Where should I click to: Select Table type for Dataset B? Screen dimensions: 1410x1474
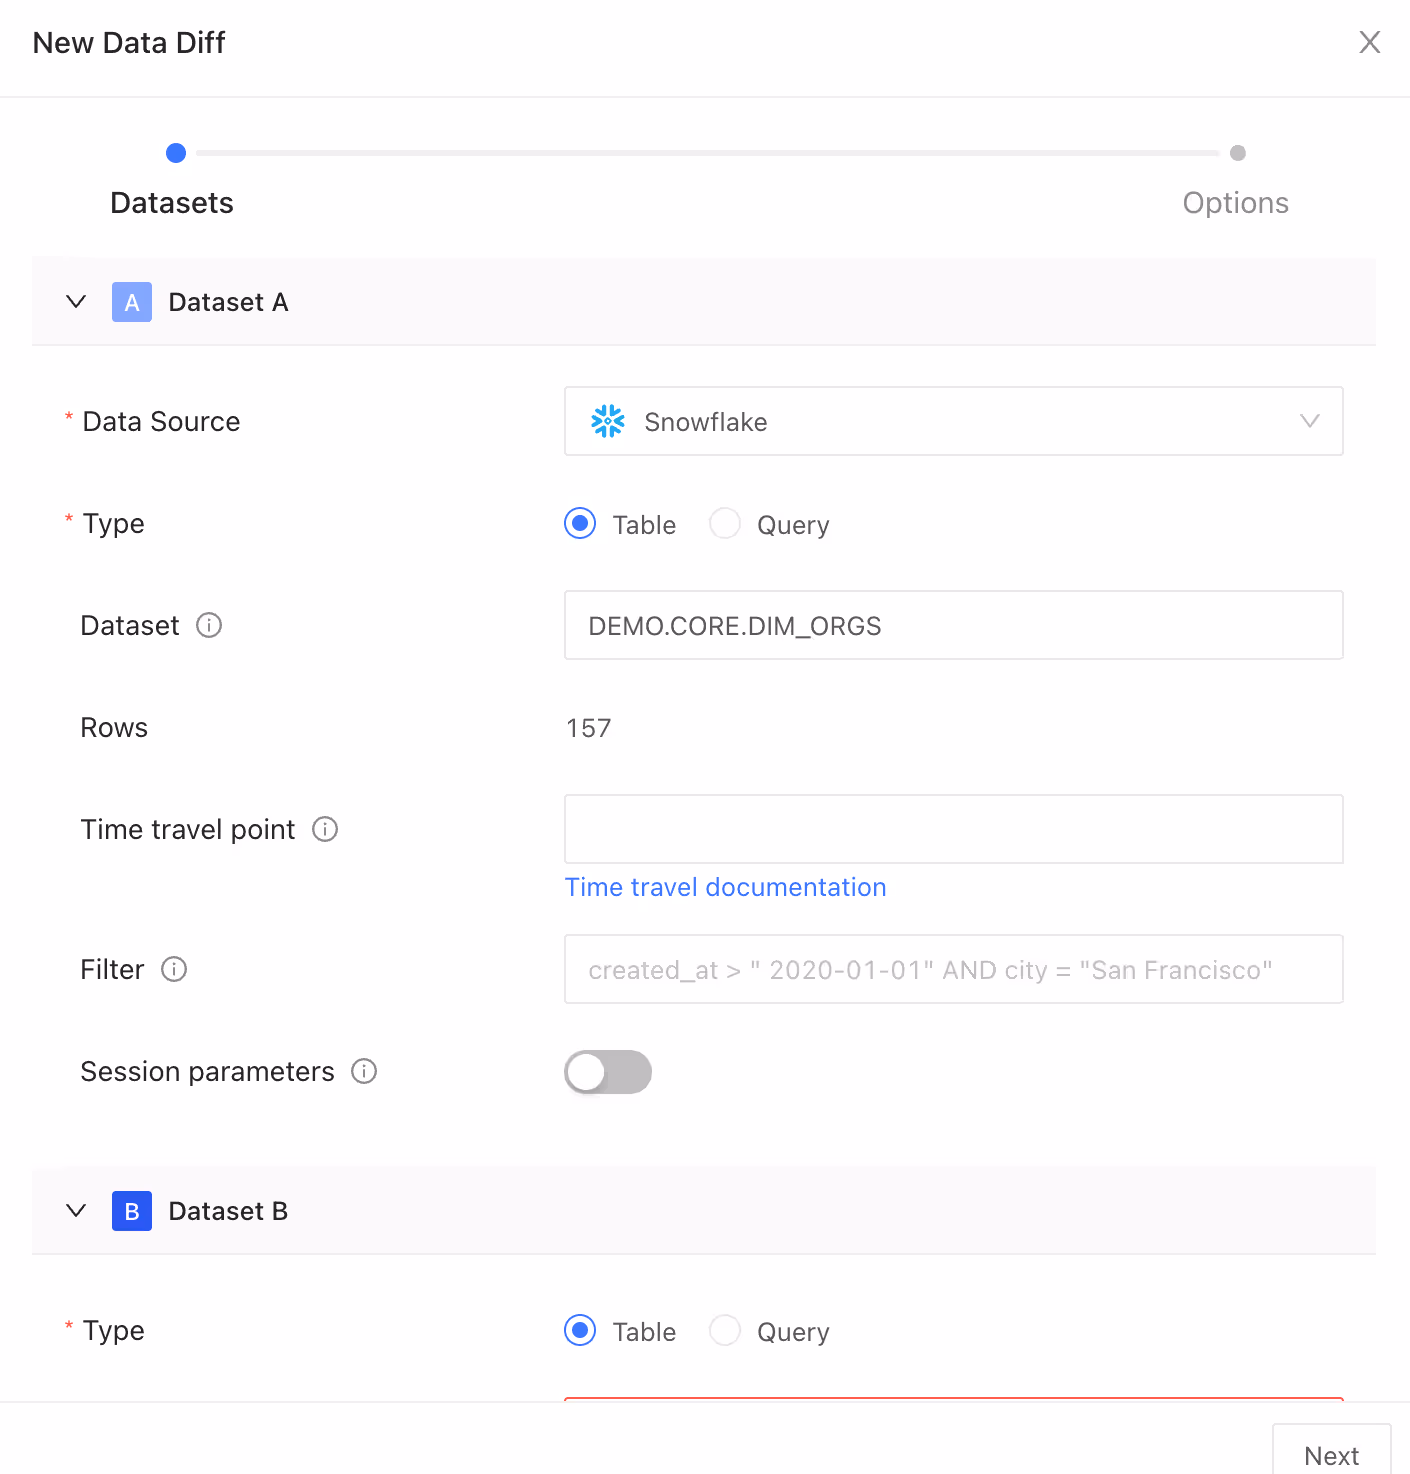[x=580, y=1330]
